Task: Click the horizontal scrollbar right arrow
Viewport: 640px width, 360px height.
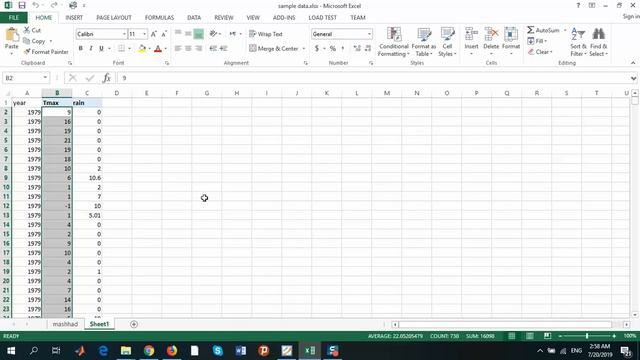Action: [627, 324]
